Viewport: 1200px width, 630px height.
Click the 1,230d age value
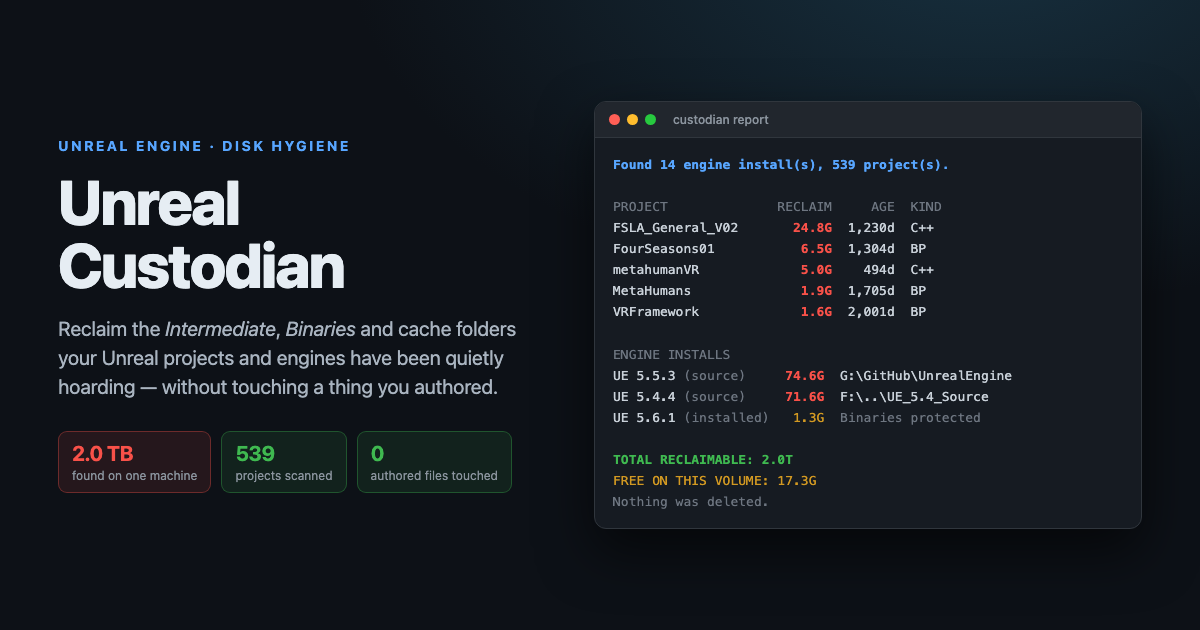pos(871,228)
